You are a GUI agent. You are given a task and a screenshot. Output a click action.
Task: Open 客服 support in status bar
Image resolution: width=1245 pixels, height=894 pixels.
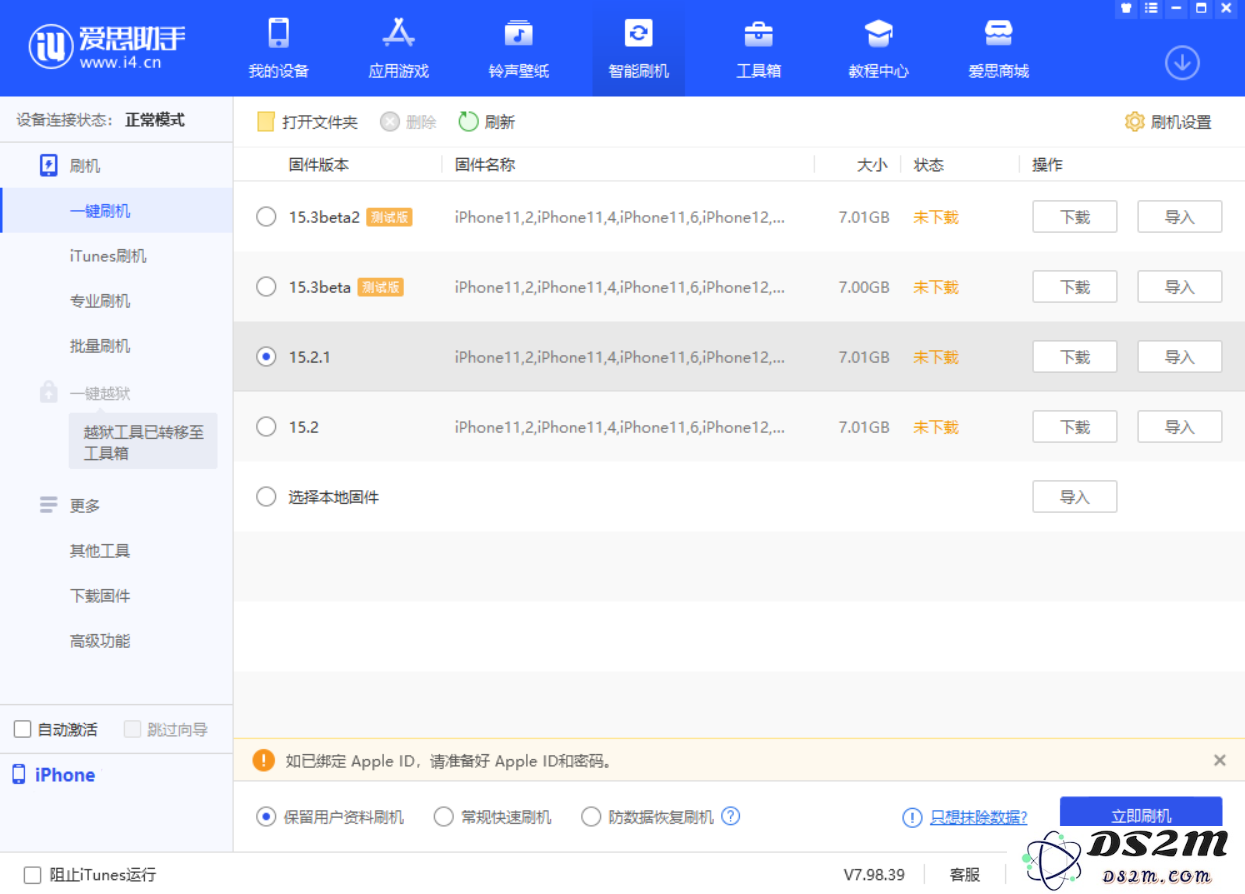[965, 875]
